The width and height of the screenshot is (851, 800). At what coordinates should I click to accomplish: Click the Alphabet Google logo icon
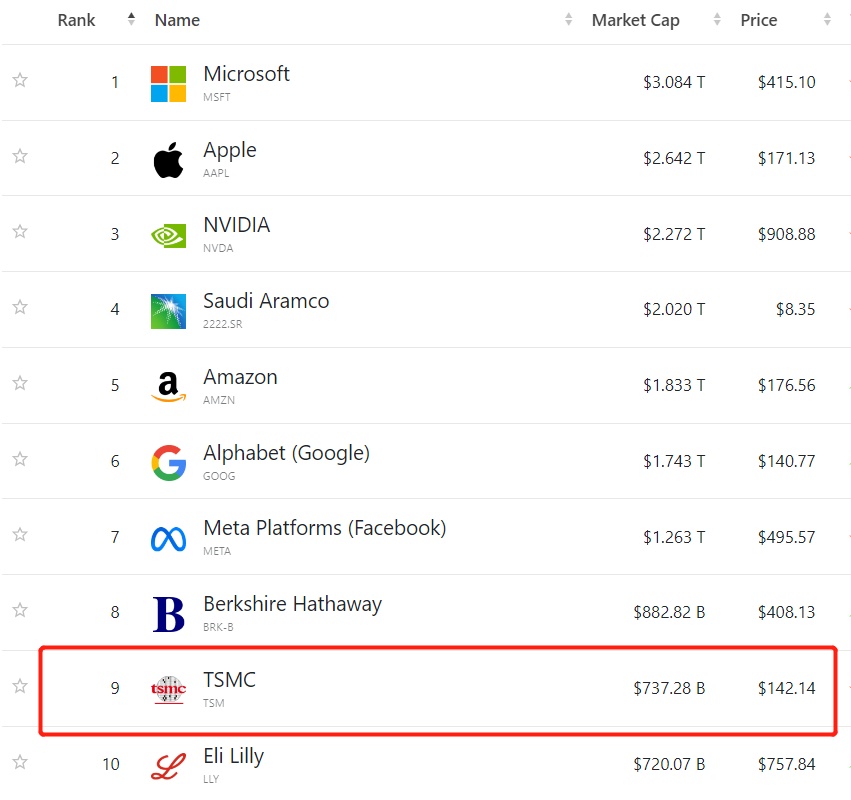pyautogui.click(x=168, y=463)
